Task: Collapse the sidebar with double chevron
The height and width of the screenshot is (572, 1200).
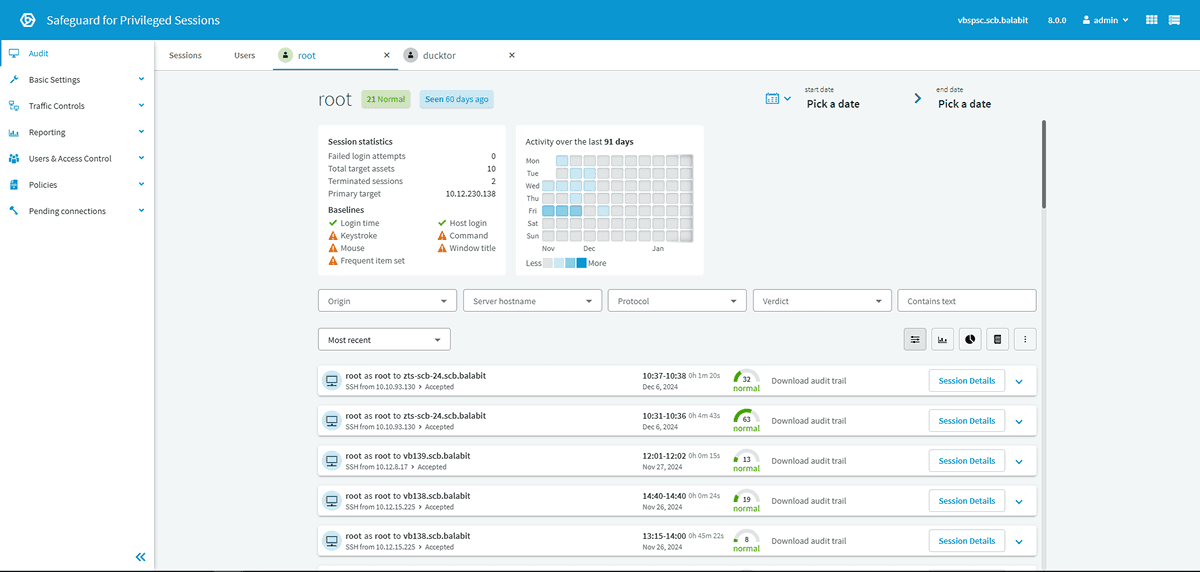Action: coord(141,557)
